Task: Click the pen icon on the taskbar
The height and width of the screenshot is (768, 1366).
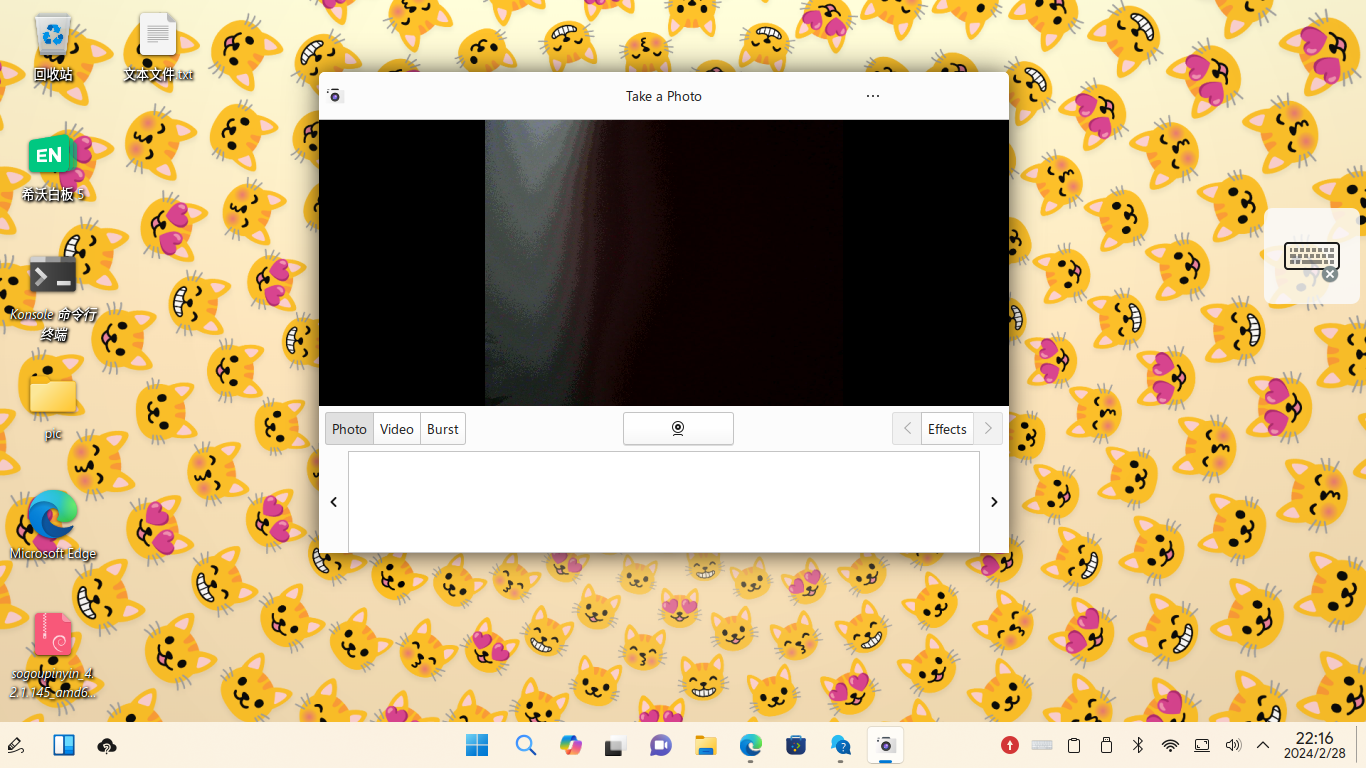Action: 15,745
